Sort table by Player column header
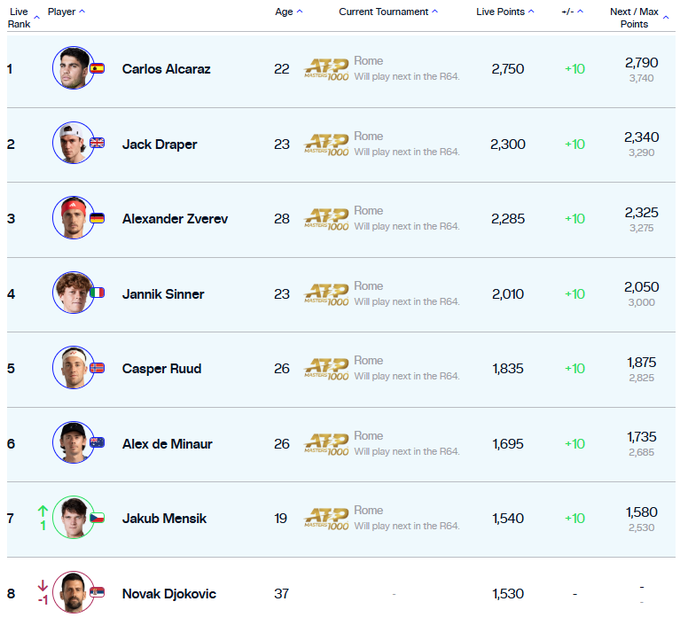The image size is (680, 625). click(66, 12)
